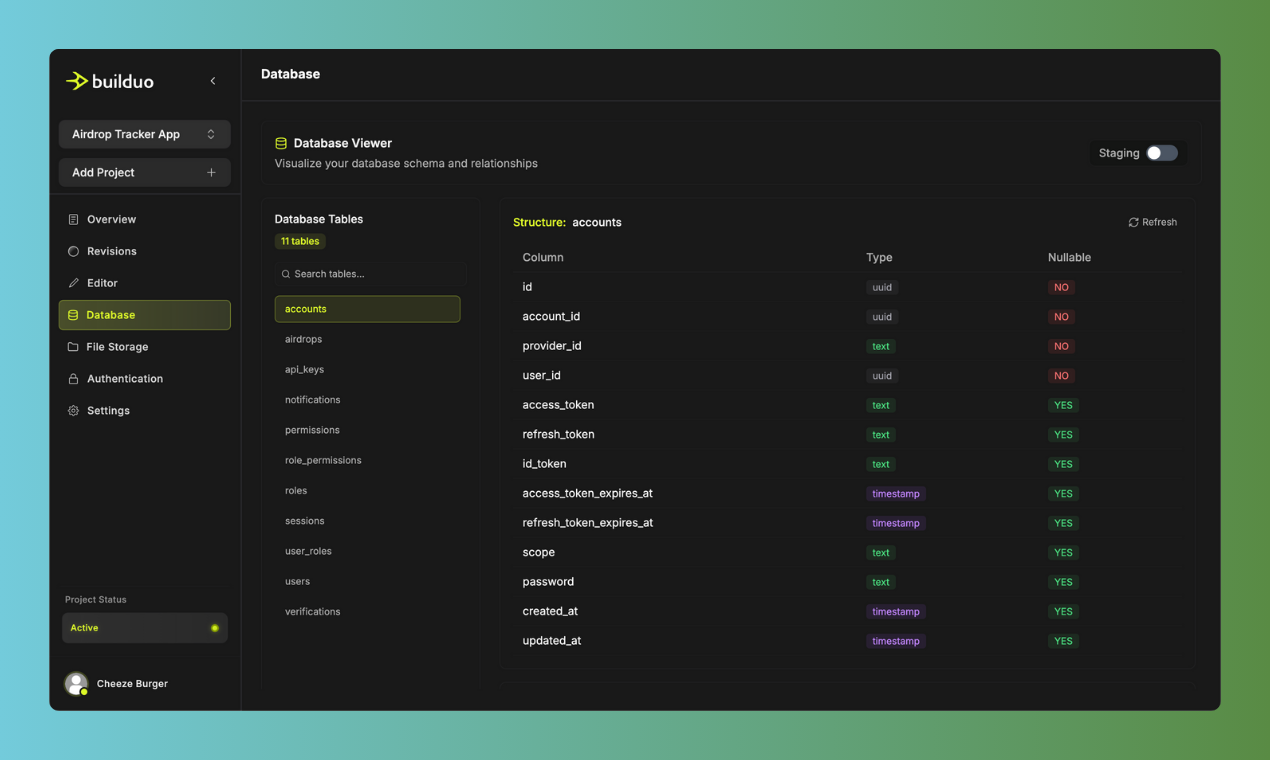
Task: Open File Storage using its folder icon
Action: tap(74, 347)
